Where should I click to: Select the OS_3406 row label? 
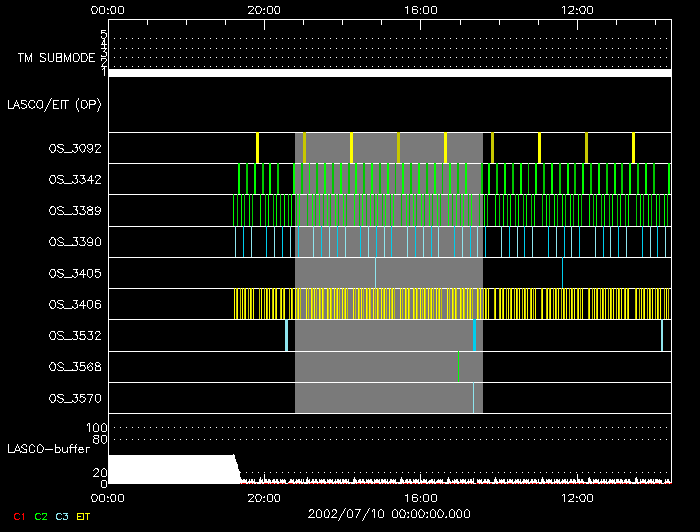74,304
